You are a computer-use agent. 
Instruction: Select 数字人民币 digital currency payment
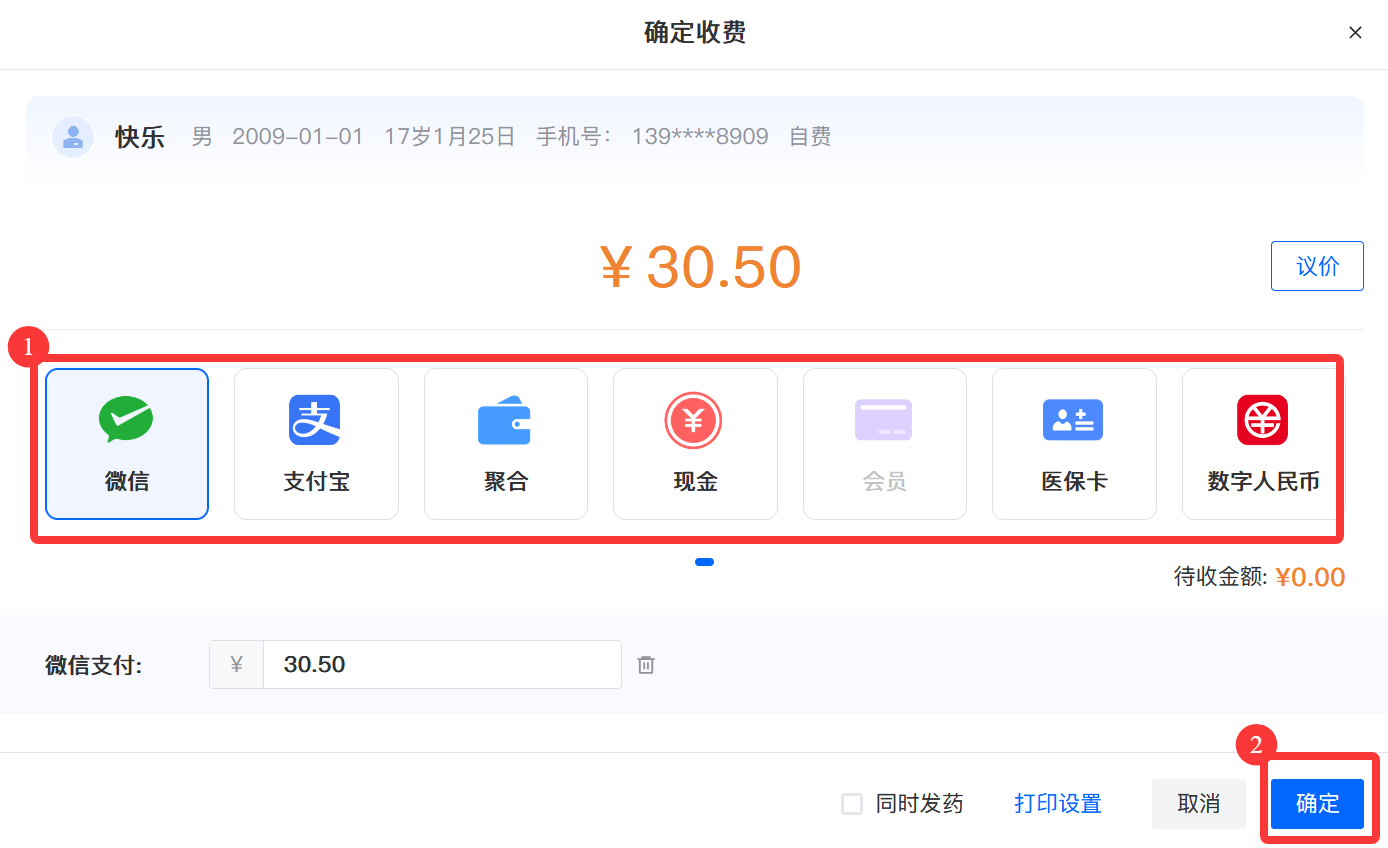coord(1262,444)
